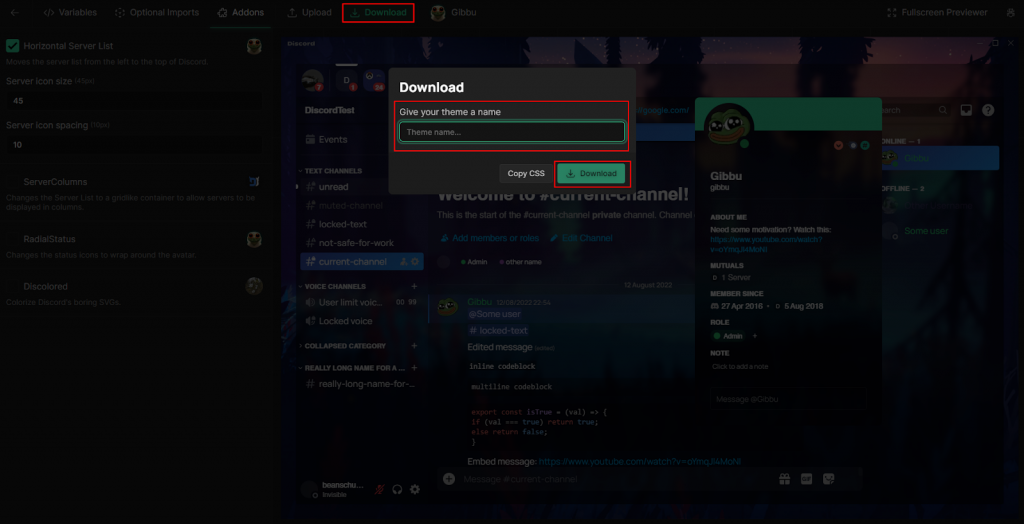
Task: Click the YouTube link in About Me
Action: pyautogui.click(x=766, y=244)
